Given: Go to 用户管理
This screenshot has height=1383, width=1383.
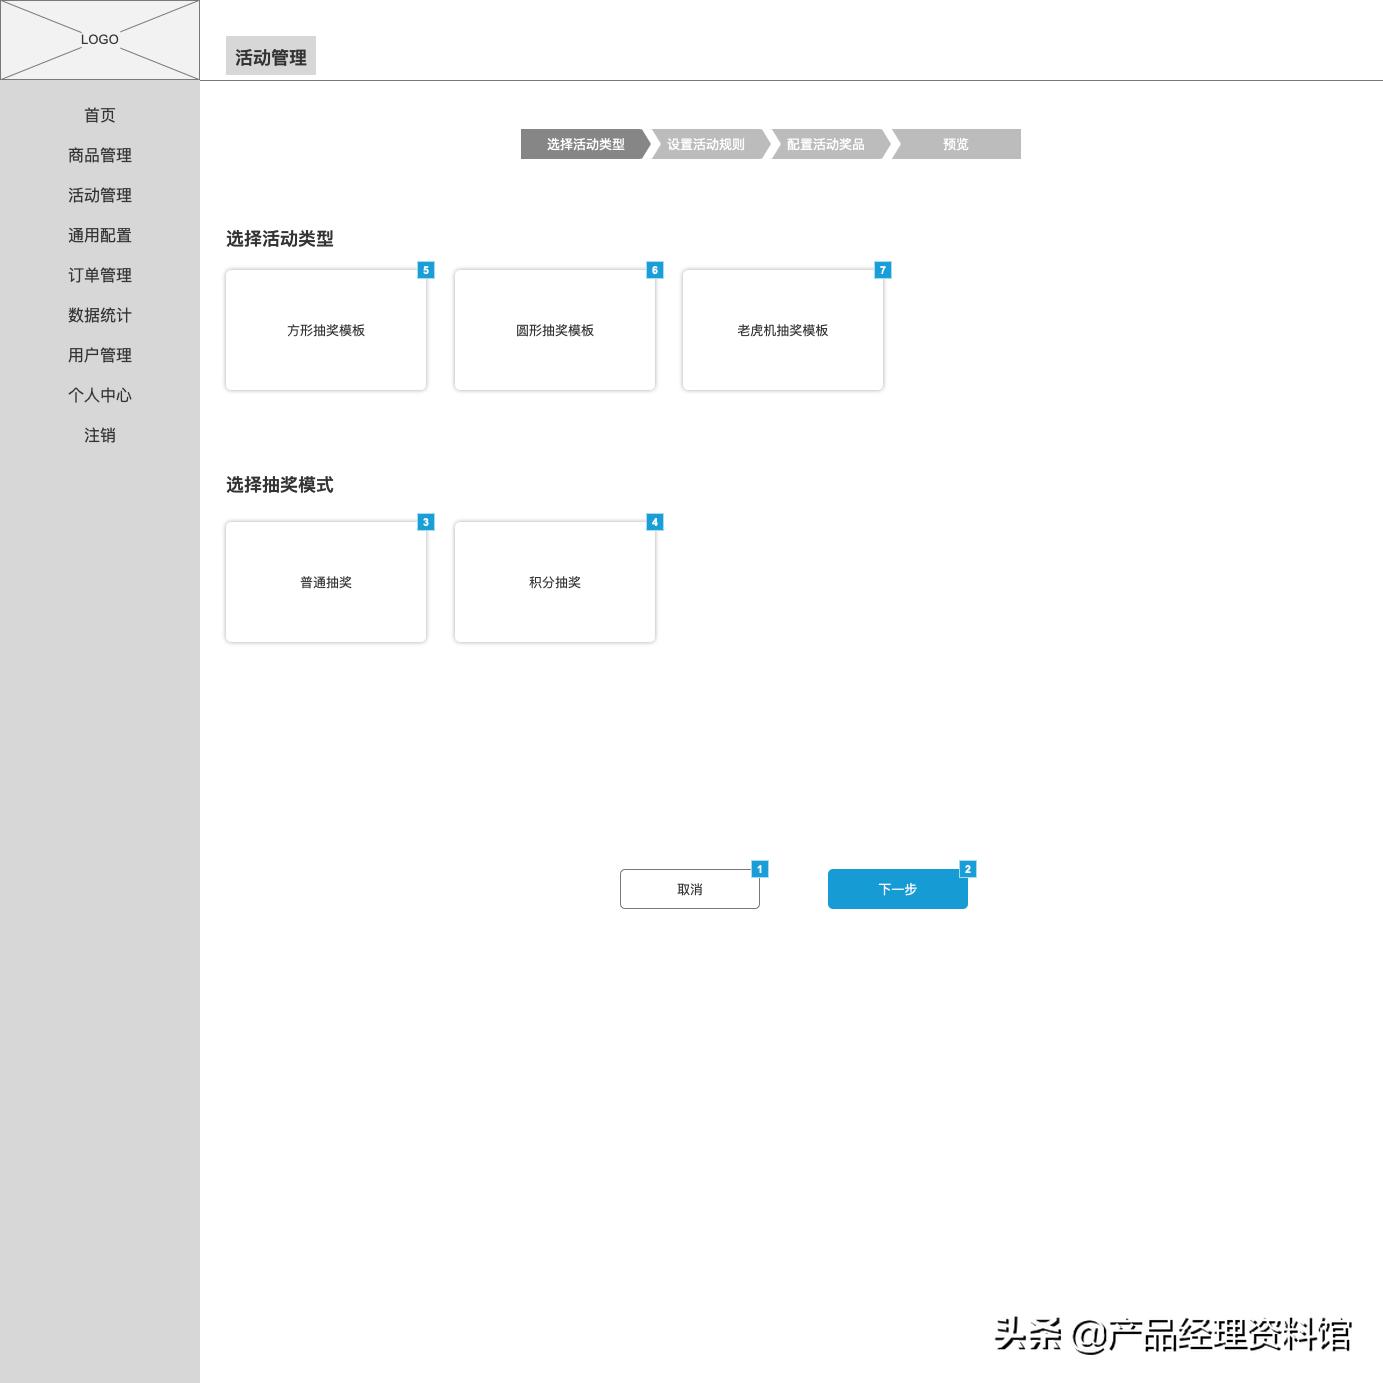Looking at the screenshot, I should pyautogui.click(x=99, y=355).
